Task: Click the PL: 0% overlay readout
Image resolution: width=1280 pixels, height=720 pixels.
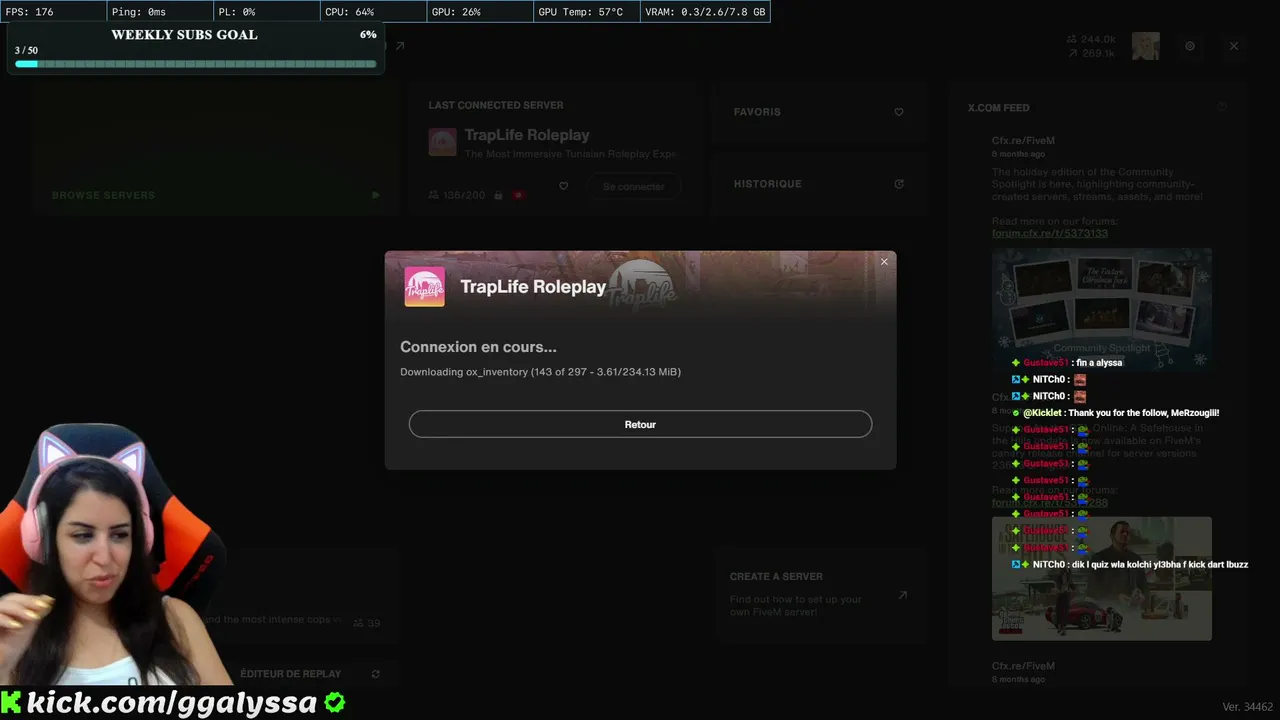Action: coord(237,12)
